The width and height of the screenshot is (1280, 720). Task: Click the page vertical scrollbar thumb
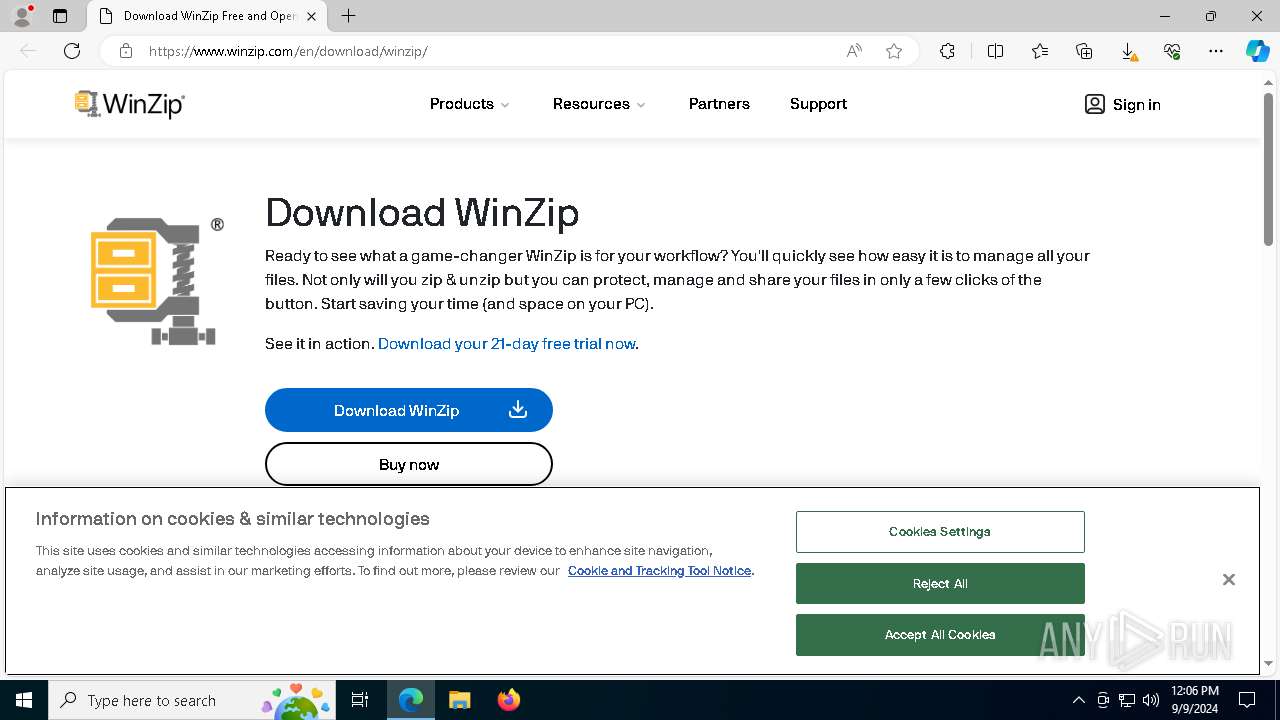point(1269,170)
